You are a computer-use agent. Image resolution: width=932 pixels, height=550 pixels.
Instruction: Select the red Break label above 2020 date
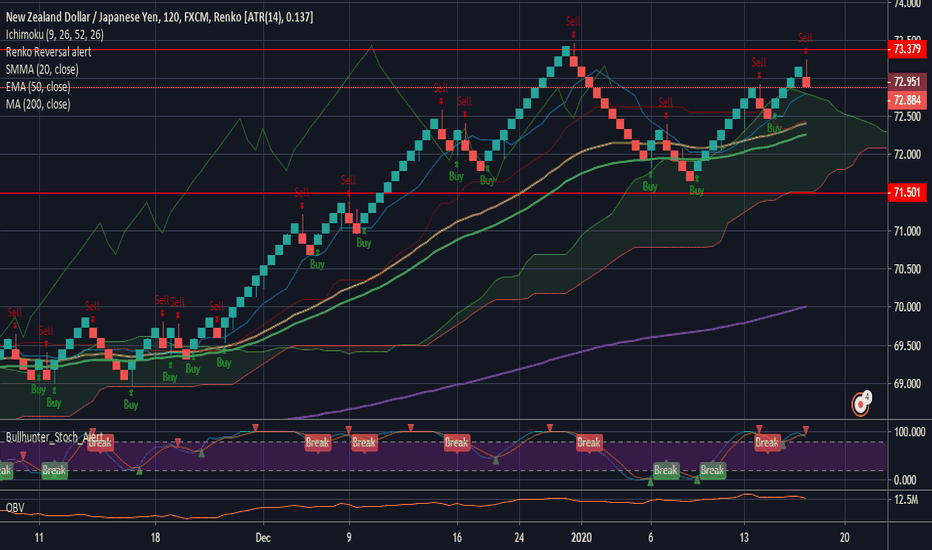[x=588, y=442]
